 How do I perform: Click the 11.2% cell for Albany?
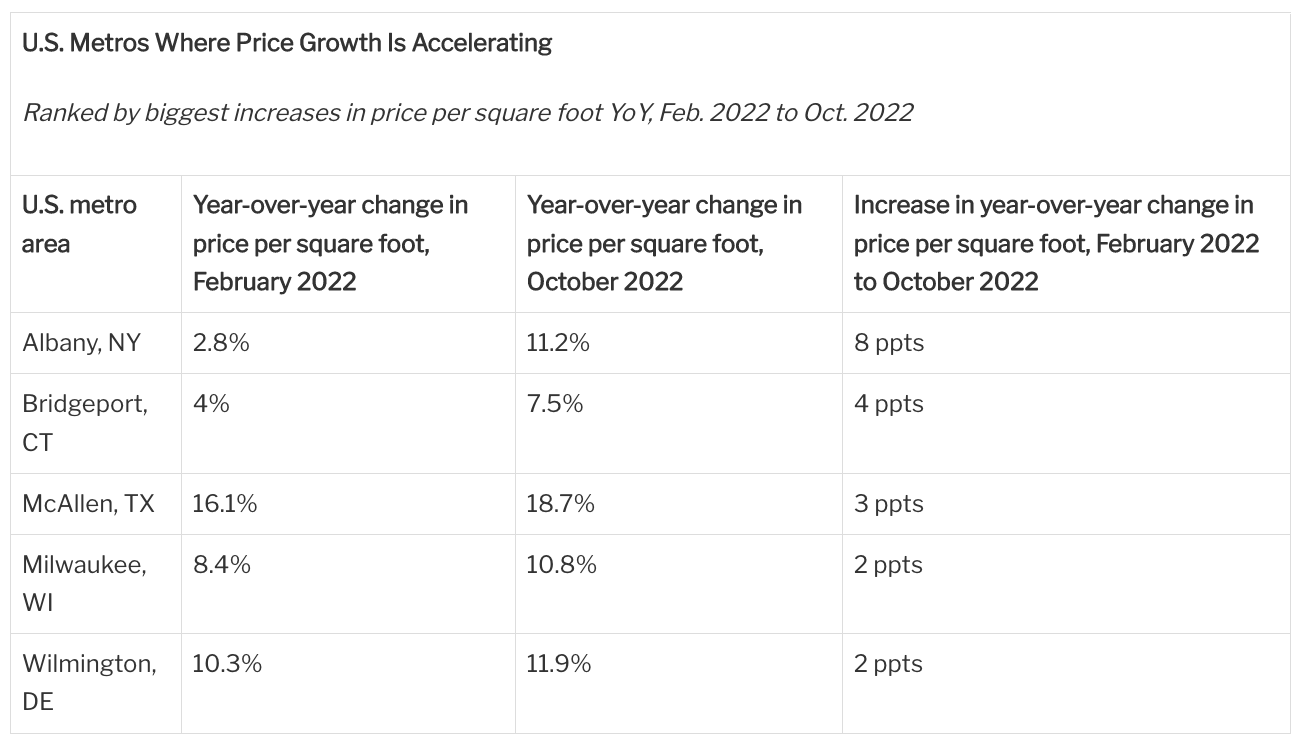tap(558, 343)
